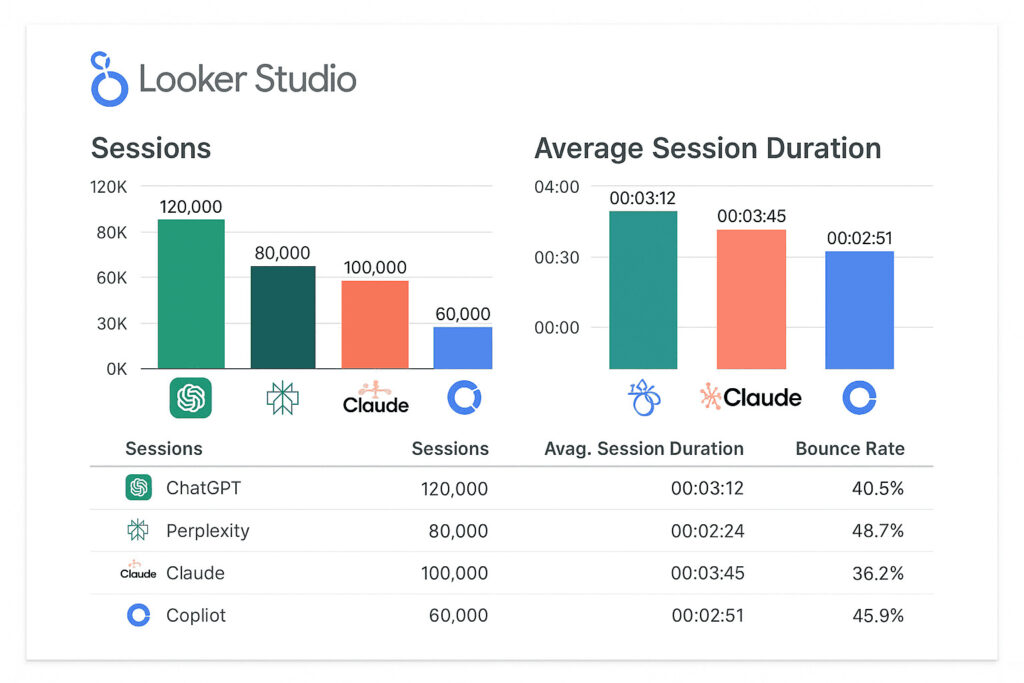Viewport: 1024px width, 683px height.
Task: Select the blue 60,000 bar in the Sessions chart
Action: click(x=463, y=348)
